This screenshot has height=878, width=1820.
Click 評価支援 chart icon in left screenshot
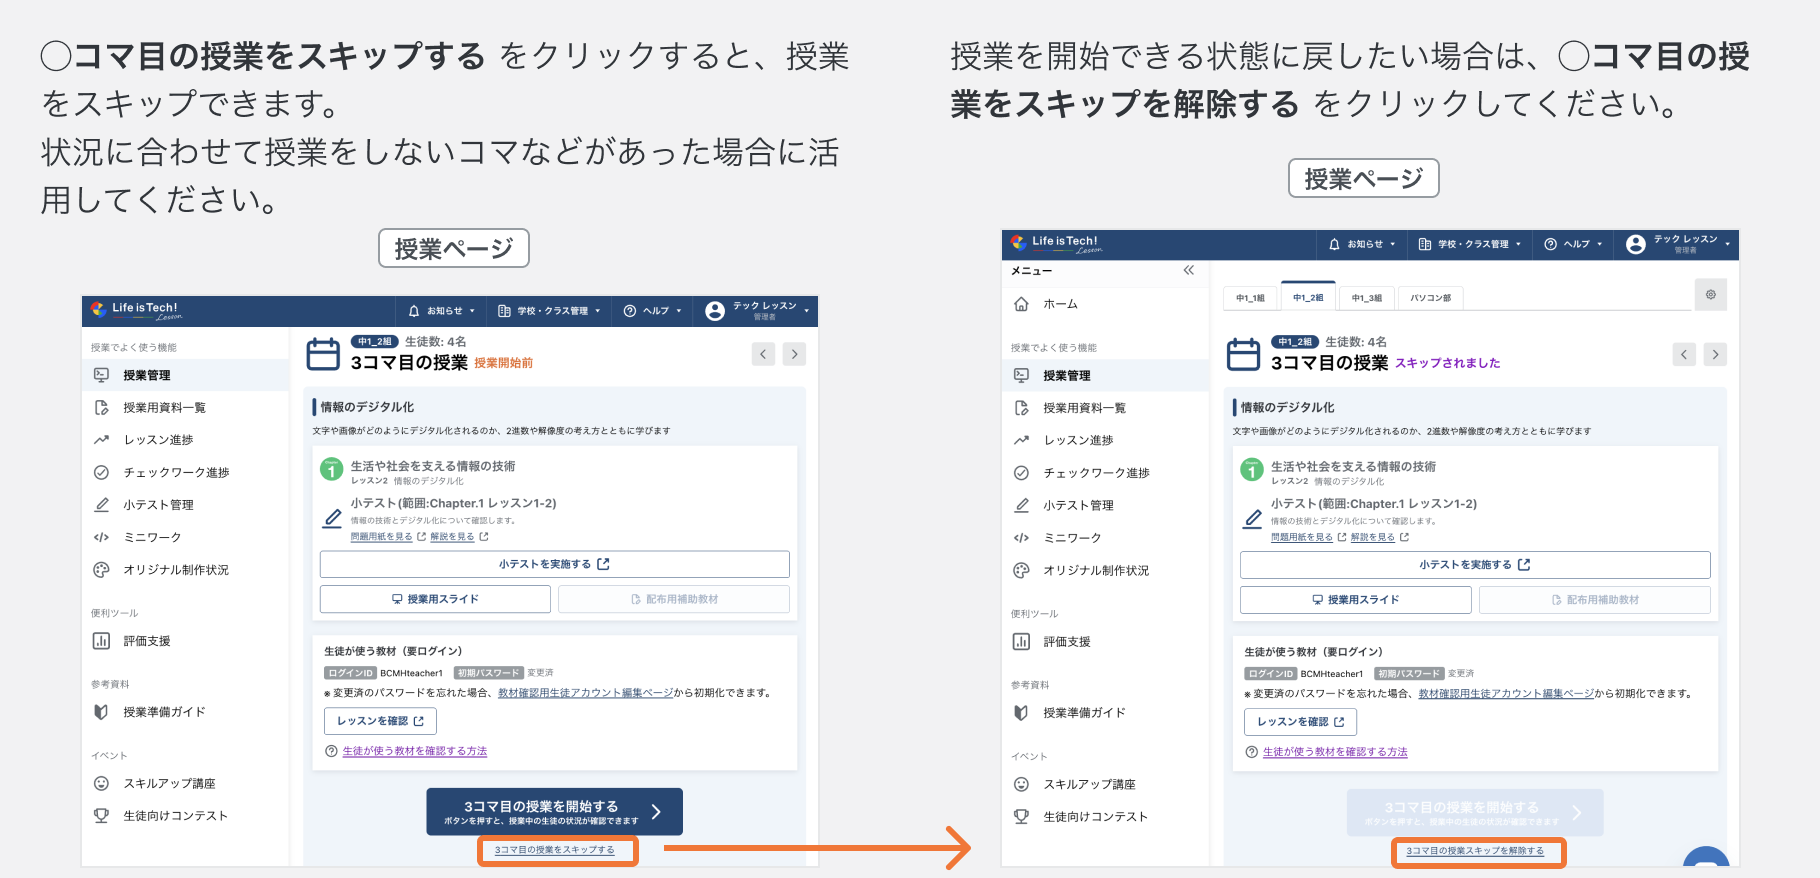(101, 641)
